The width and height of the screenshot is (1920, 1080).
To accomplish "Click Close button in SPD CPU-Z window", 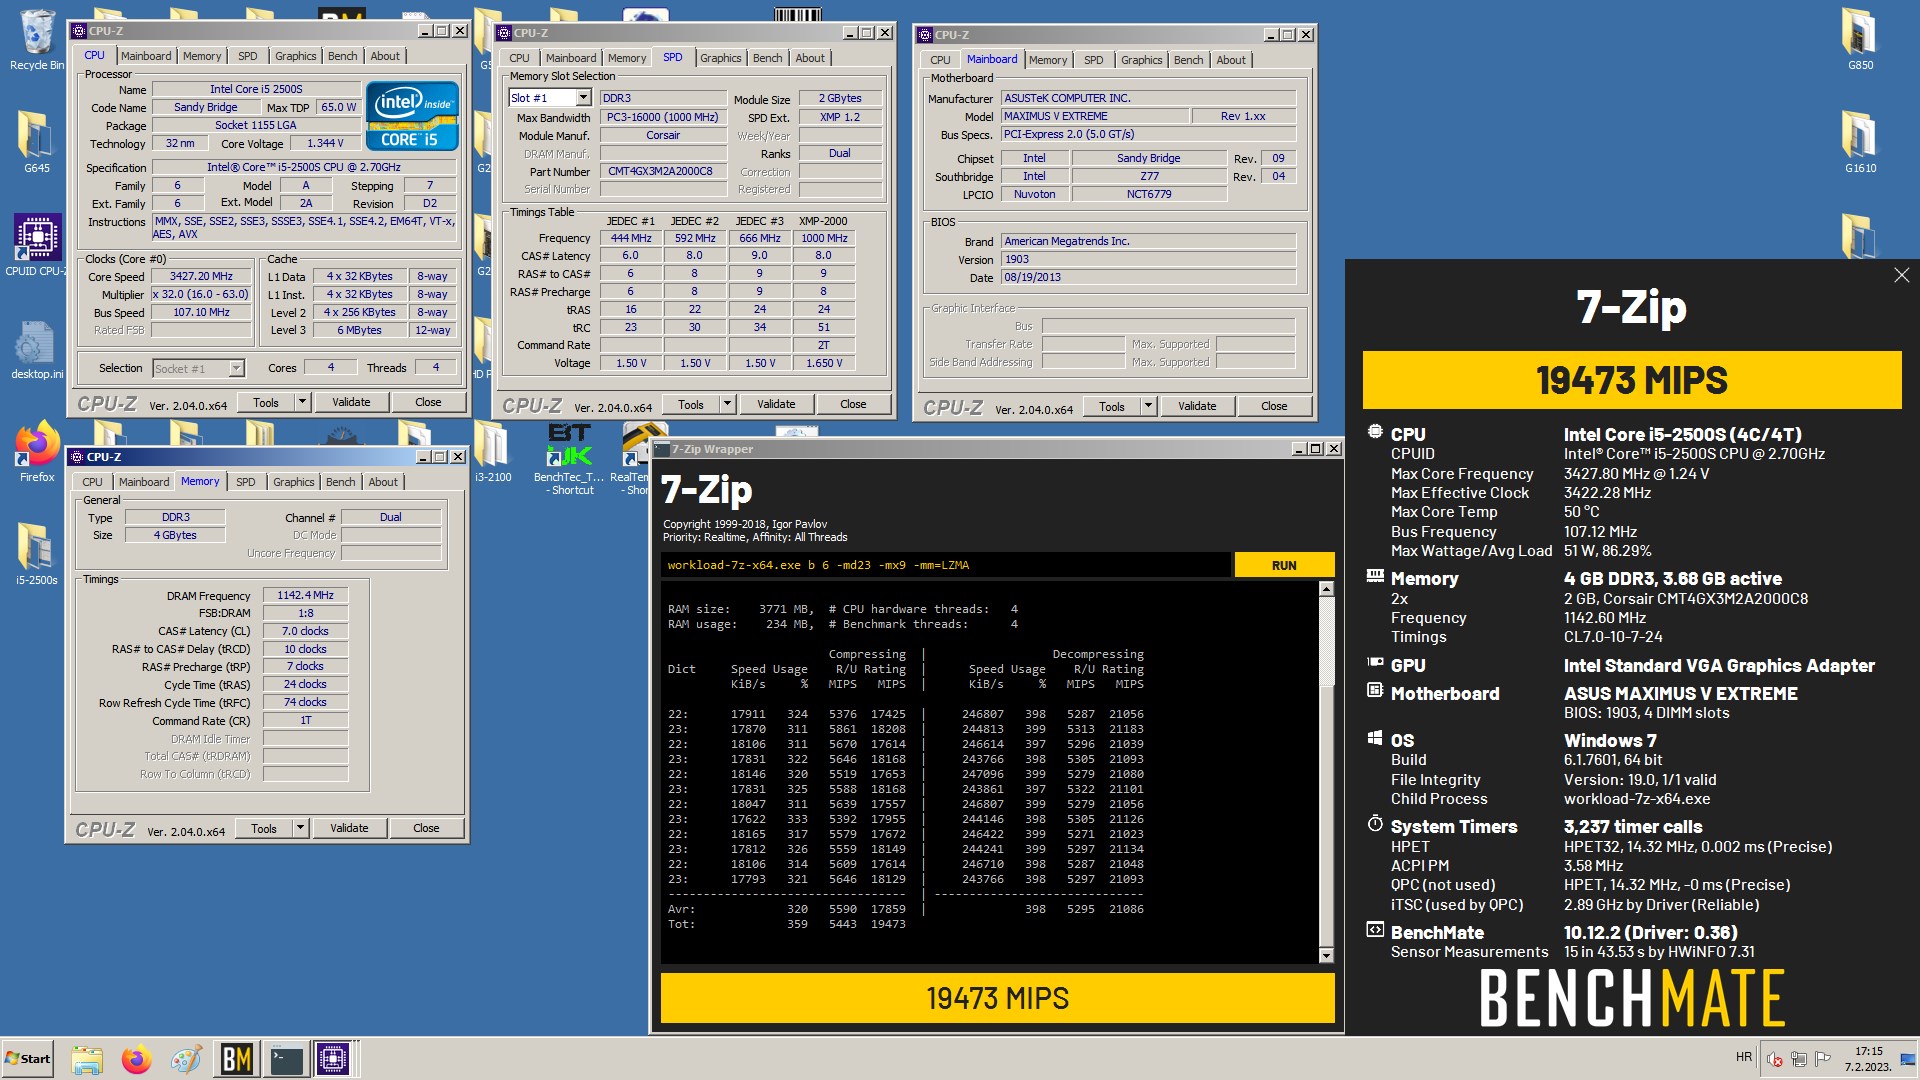I will pos(853,404).
